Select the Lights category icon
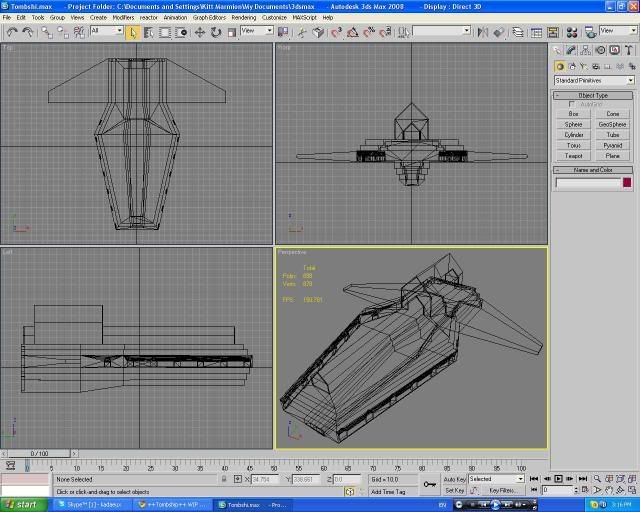640x512 pixels. pyautogui.click(x=586, y=66)
